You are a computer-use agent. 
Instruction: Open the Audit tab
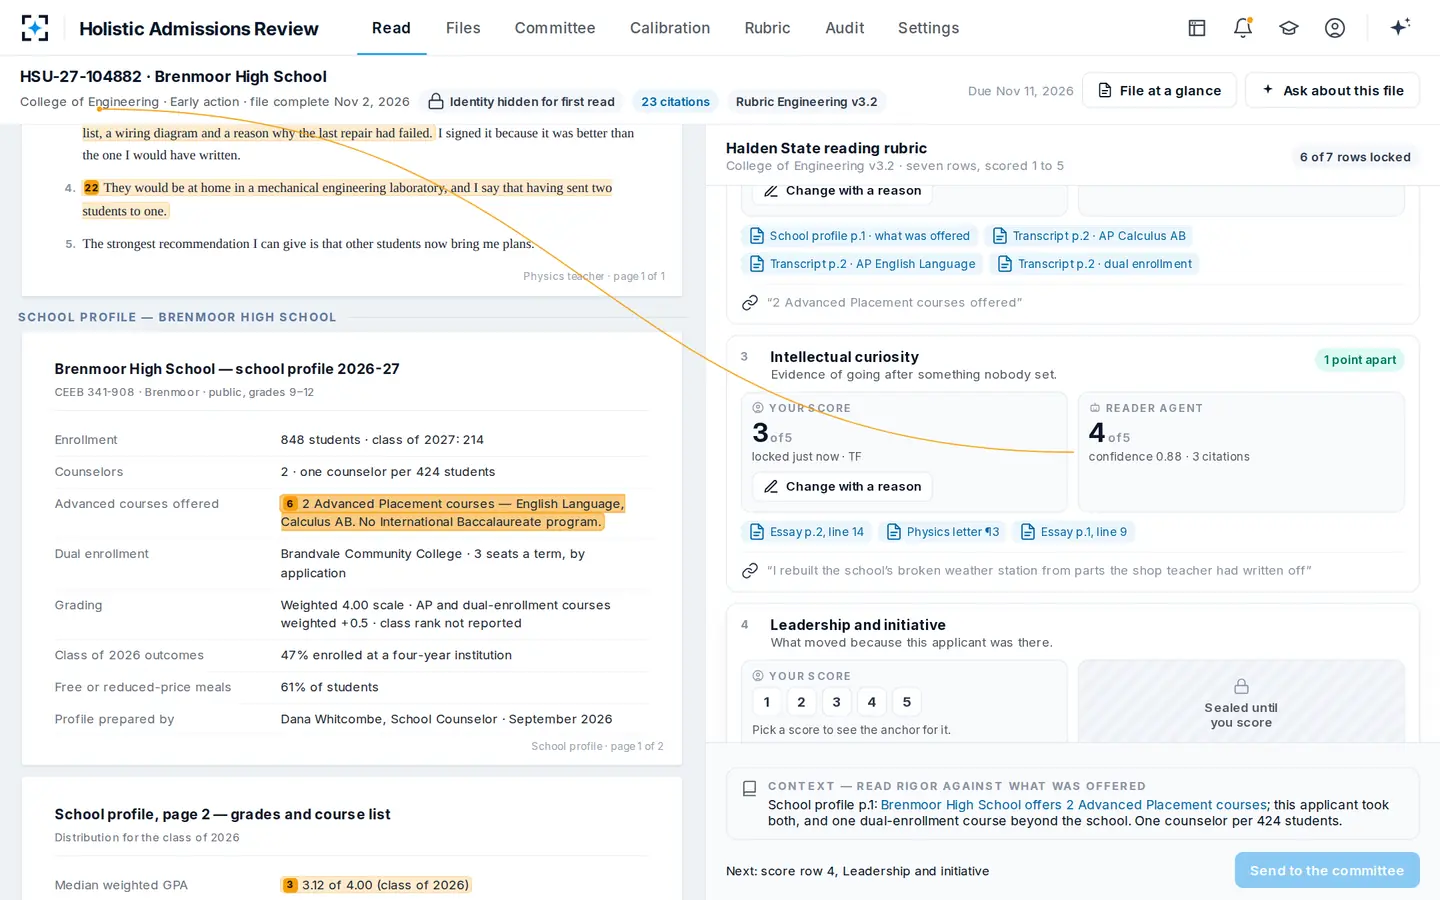pyautogui.click(x=845, y=28)
